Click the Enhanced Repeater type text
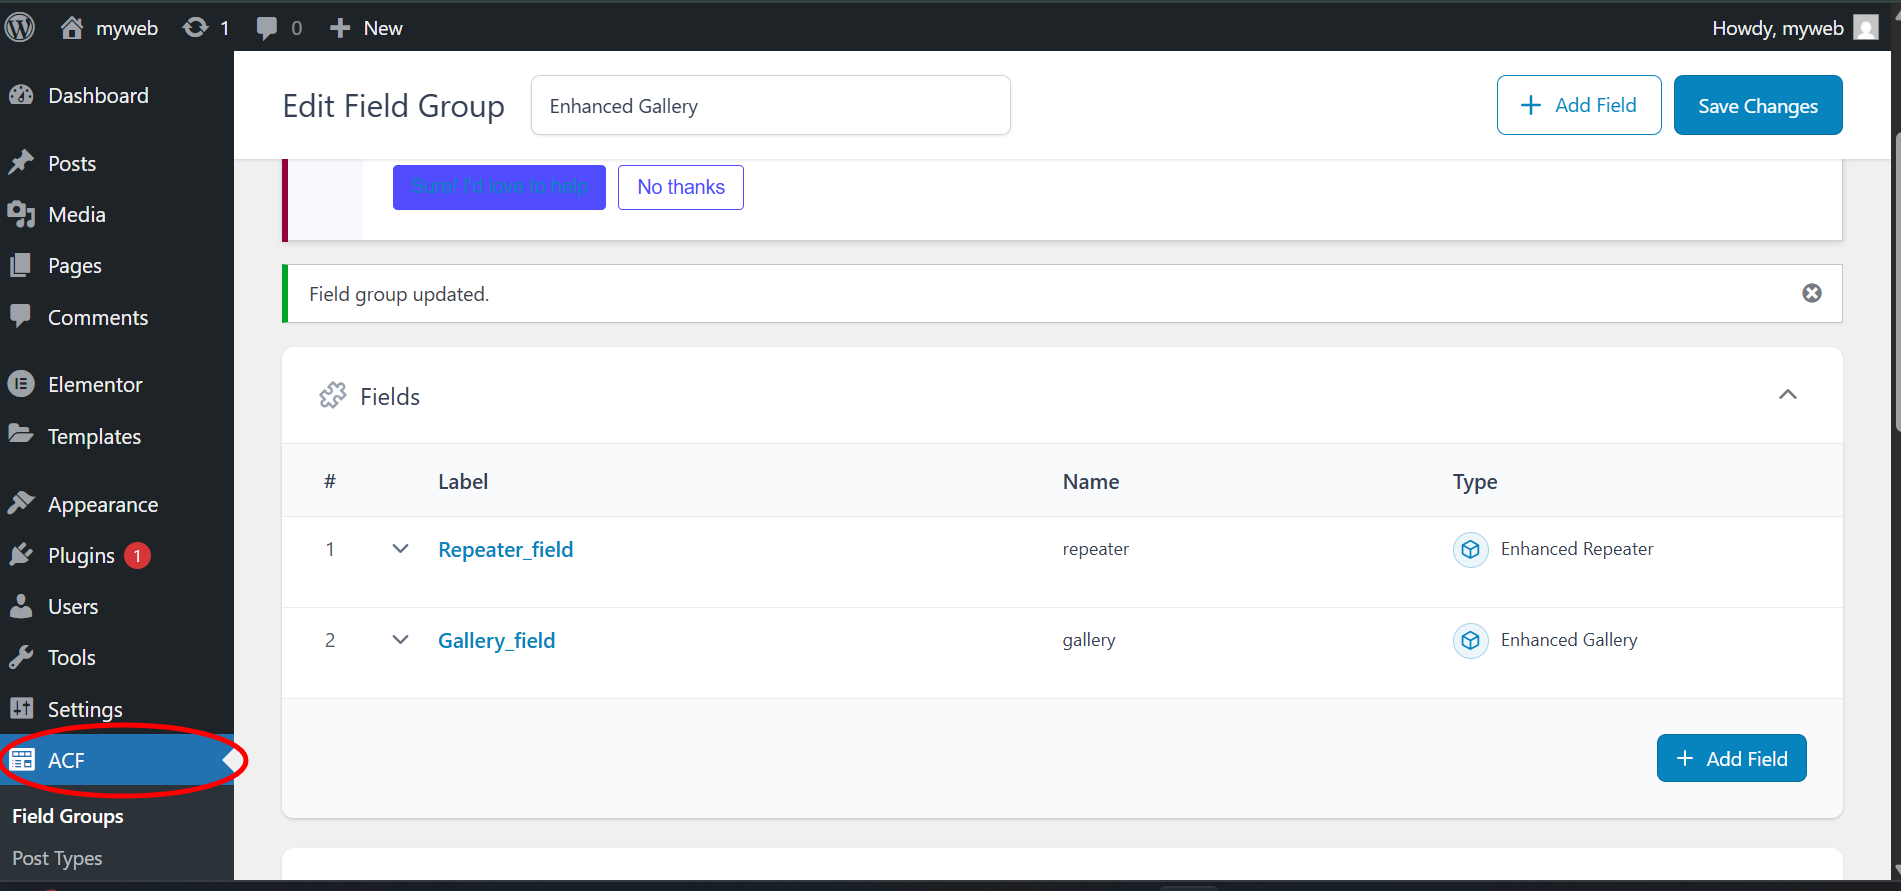The image size is (1901, 891). (x=1577, y=549)
